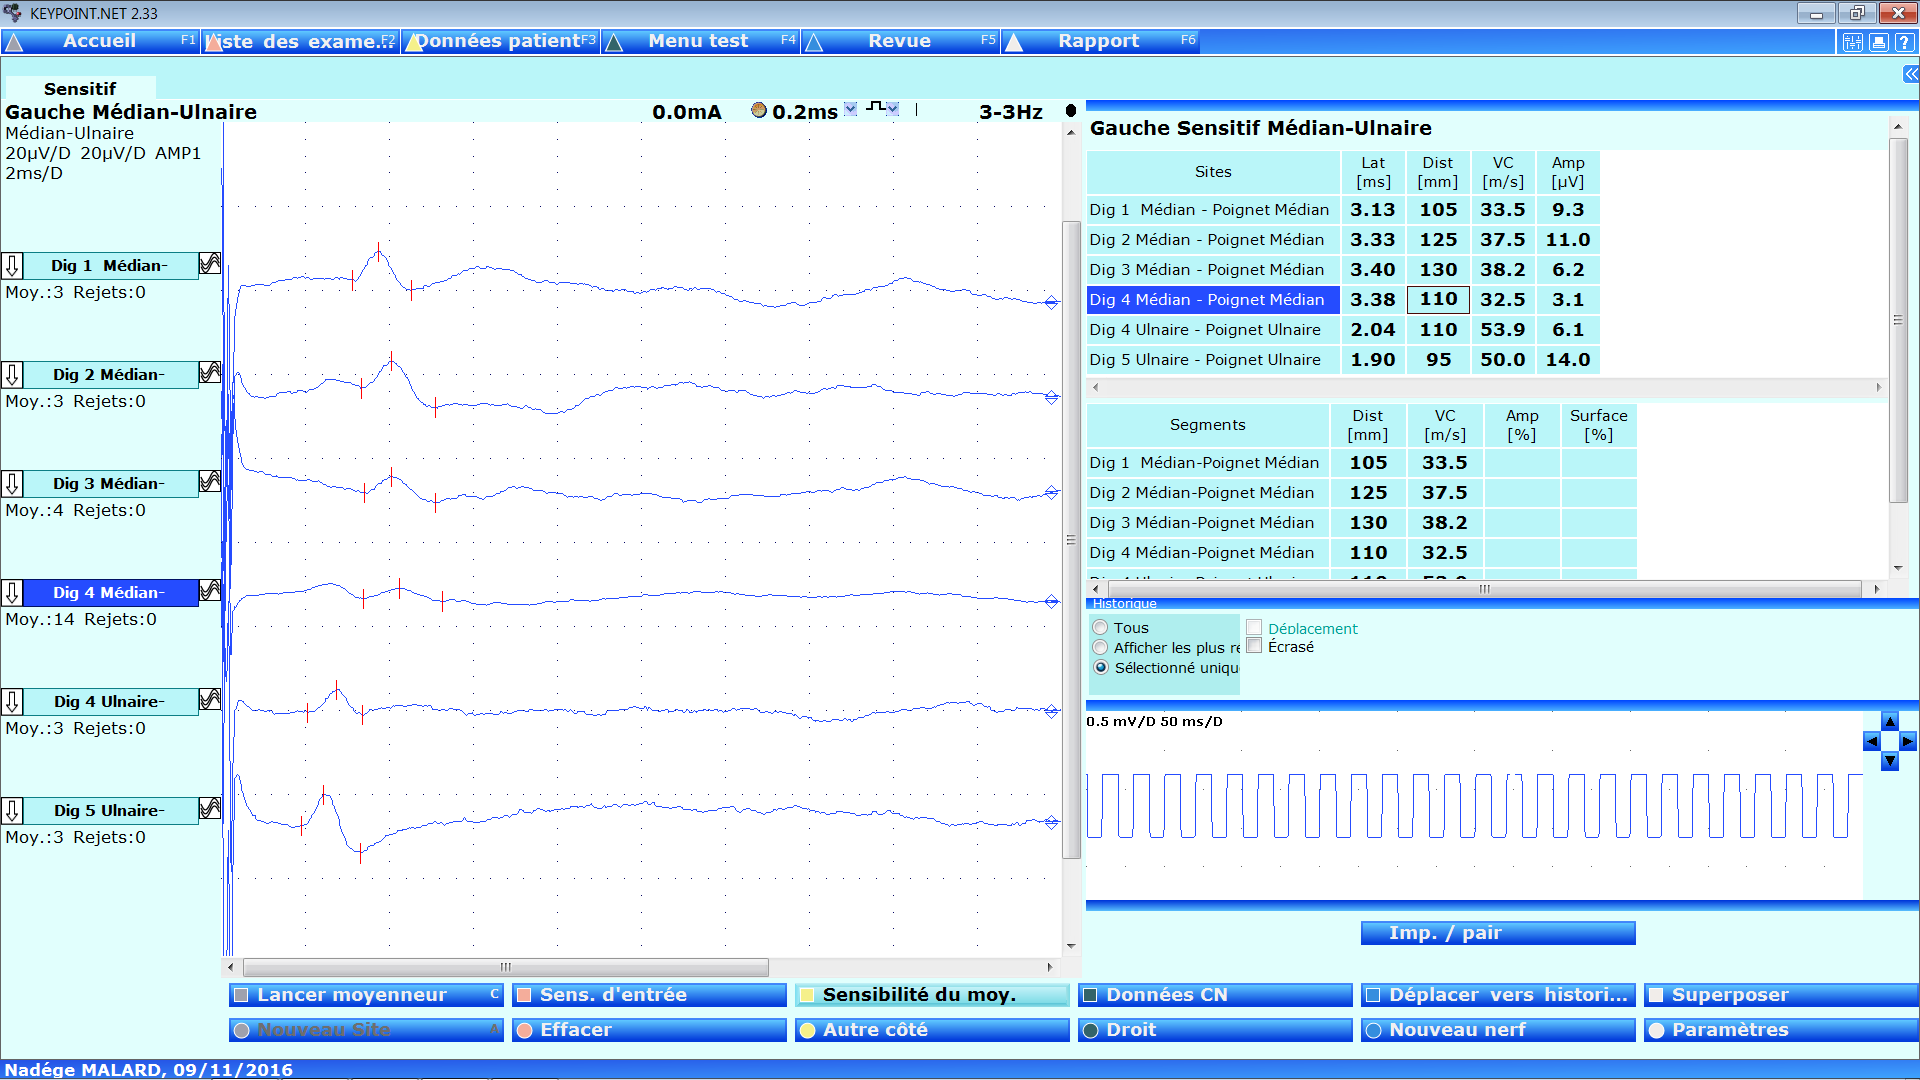Click the down-arrow icon beside Dig 2 Médian
1920x1080 pixels.
[x=12, y=374]
